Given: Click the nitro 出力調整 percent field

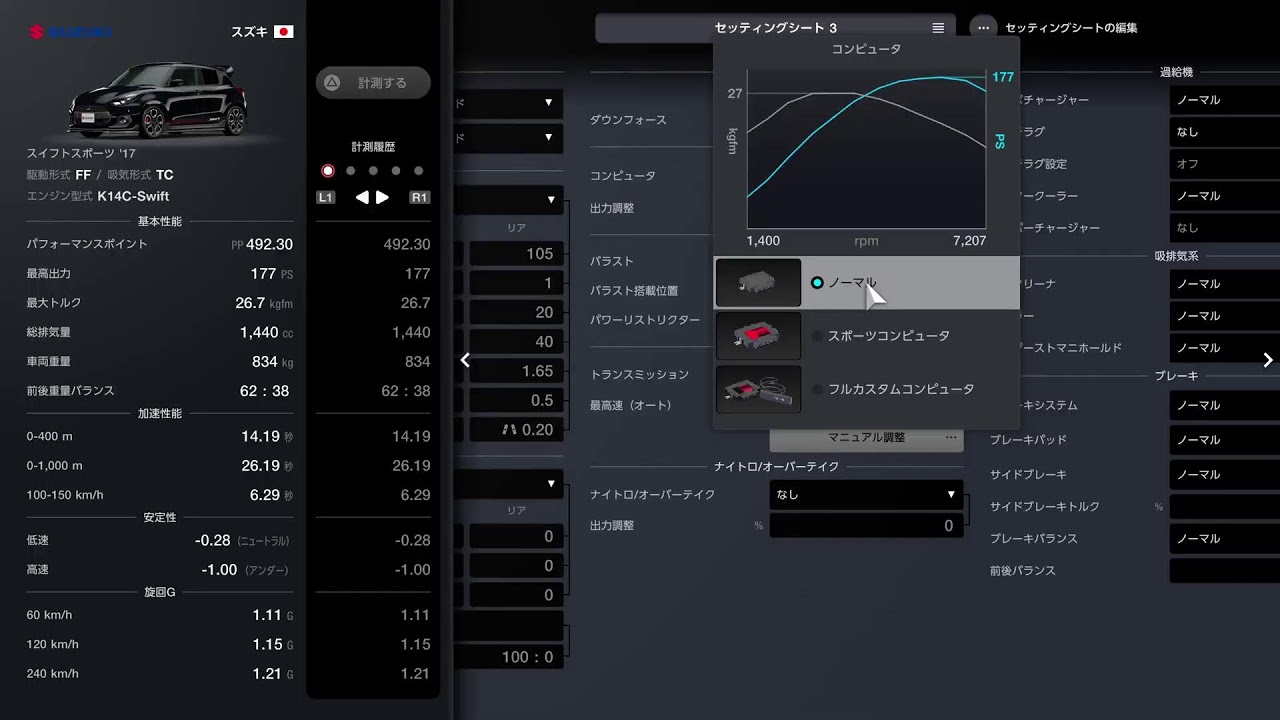Looking at the screenshot, I should click(x=866, y=526).
